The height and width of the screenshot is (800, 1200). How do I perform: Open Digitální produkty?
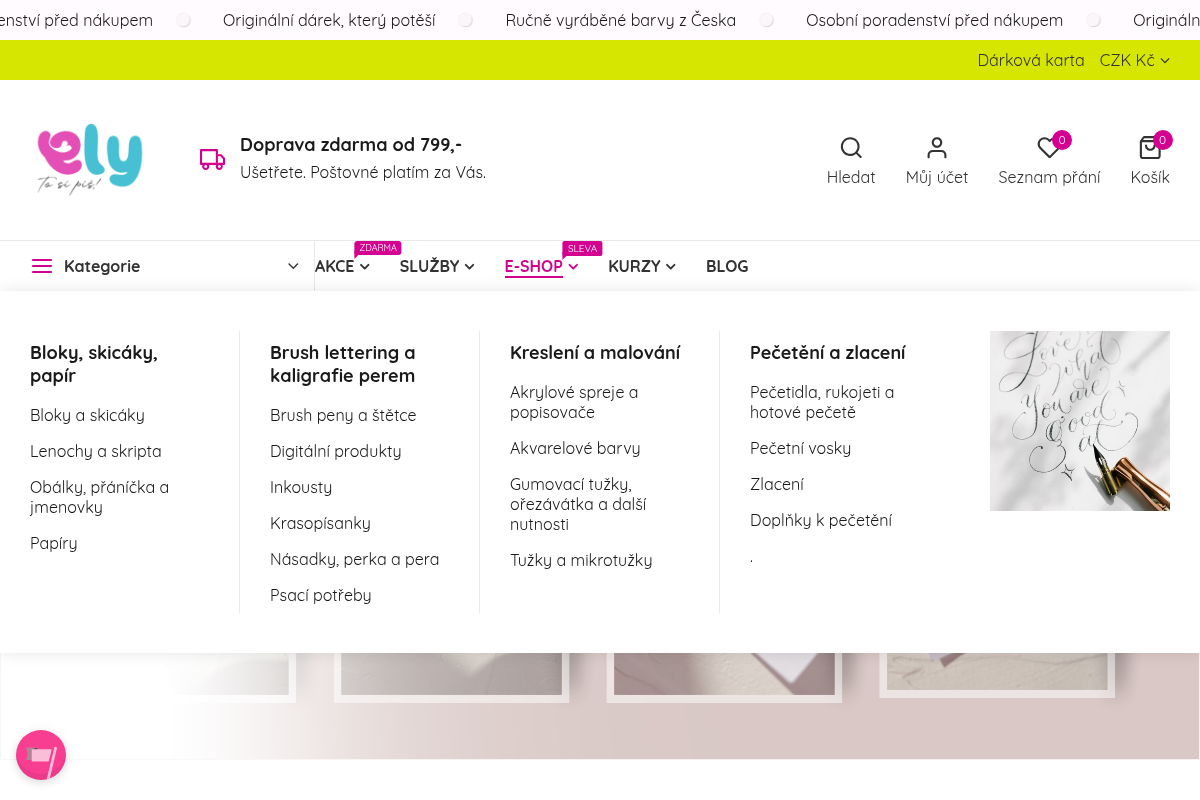coord(336,451)
